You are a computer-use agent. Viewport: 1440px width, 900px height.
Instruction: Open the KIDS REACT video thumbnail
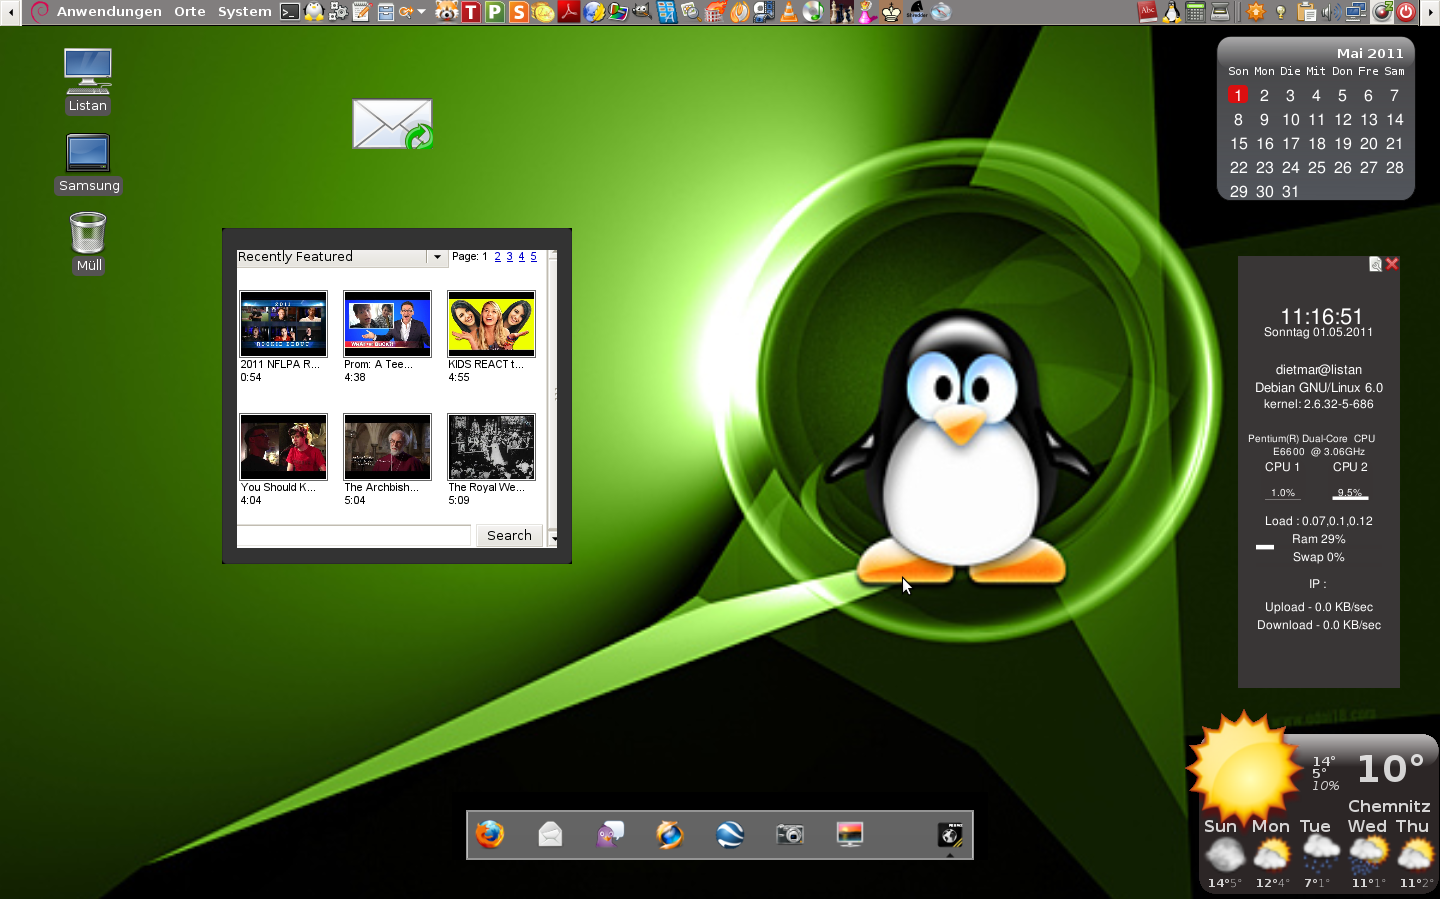pos(491,324)
